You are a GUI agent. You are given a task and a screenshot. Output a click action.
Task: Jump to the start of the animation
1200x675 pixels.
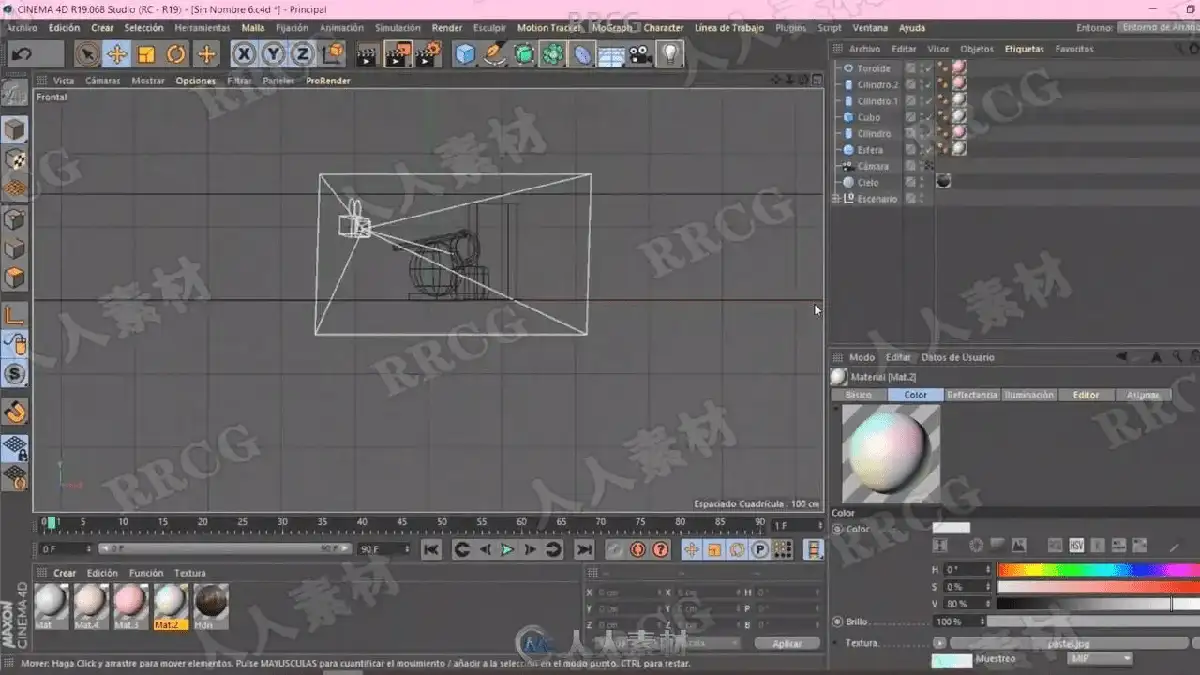click(431, 550)
